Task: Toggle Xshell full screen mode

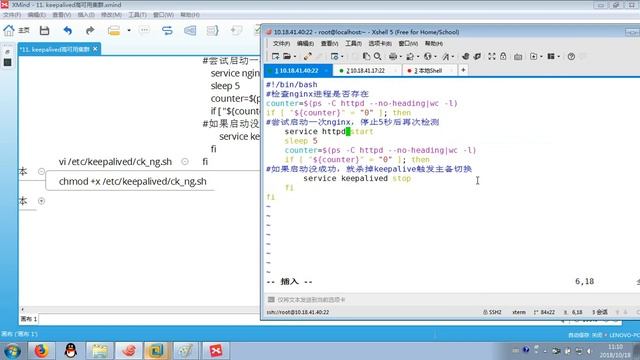Action: pyautogui.click(x=492, y=56)
